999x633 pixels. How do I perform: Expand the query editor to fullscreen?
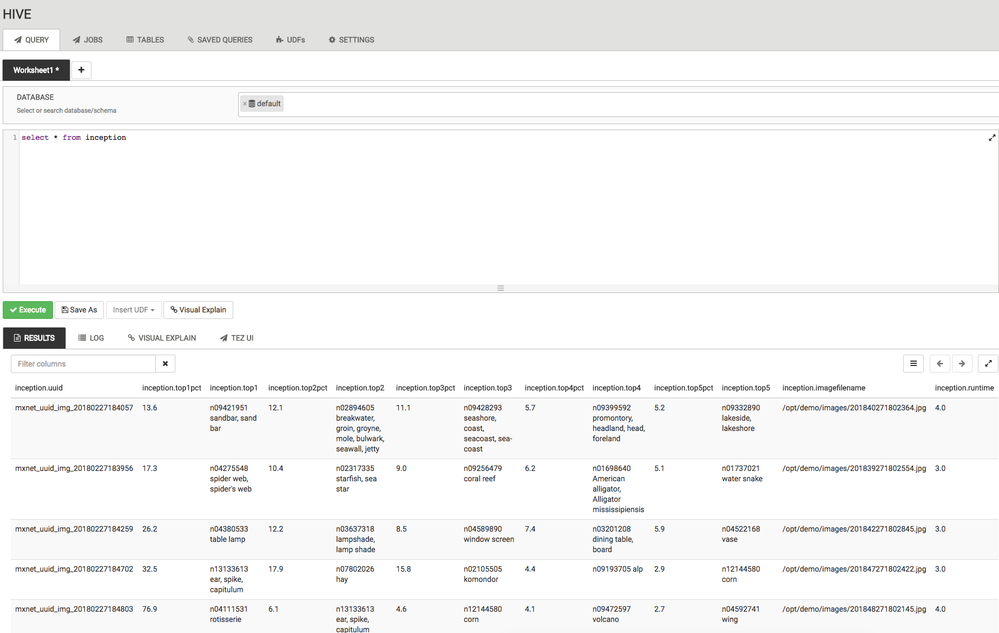coord(991,138)
